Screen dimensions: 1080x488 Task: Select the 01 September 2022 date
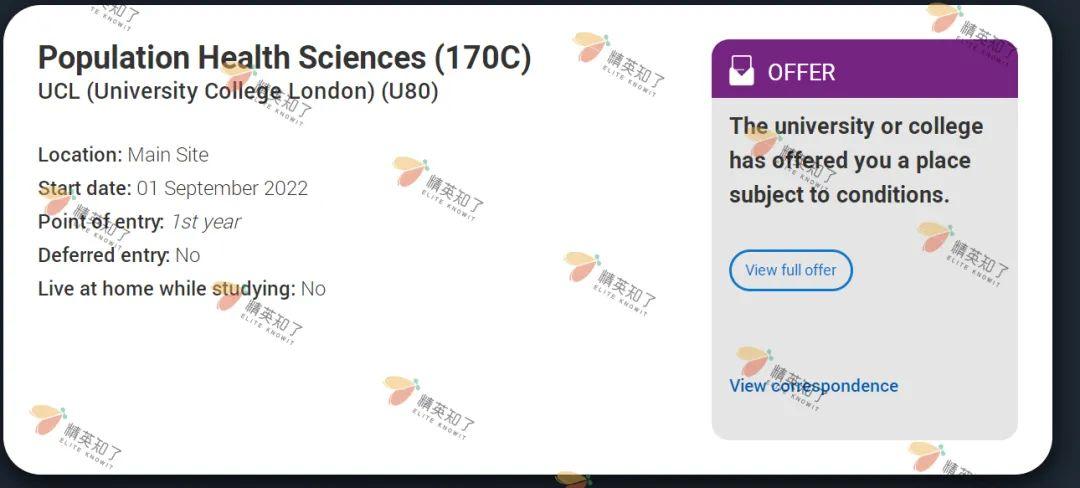222,188
